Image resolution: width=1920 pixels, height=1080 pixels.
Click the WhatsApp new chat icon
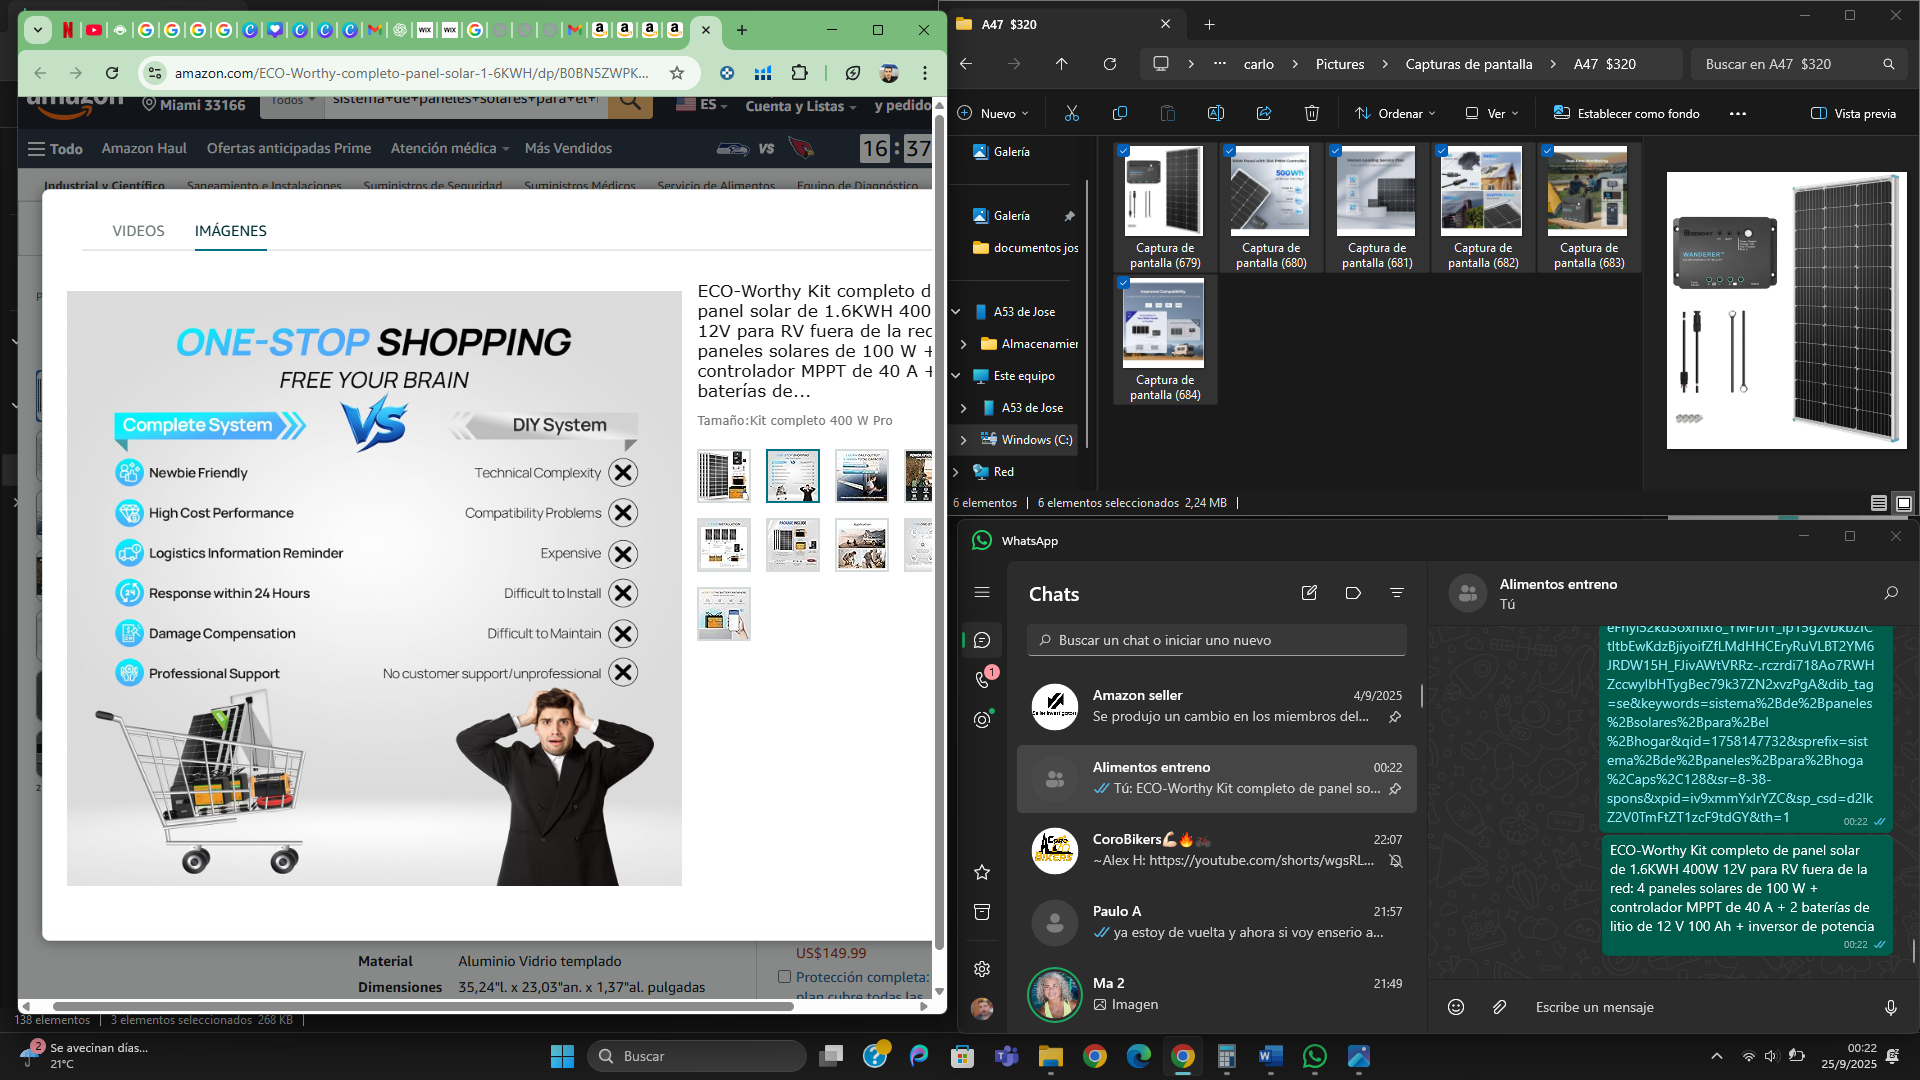coord(1309,593)
